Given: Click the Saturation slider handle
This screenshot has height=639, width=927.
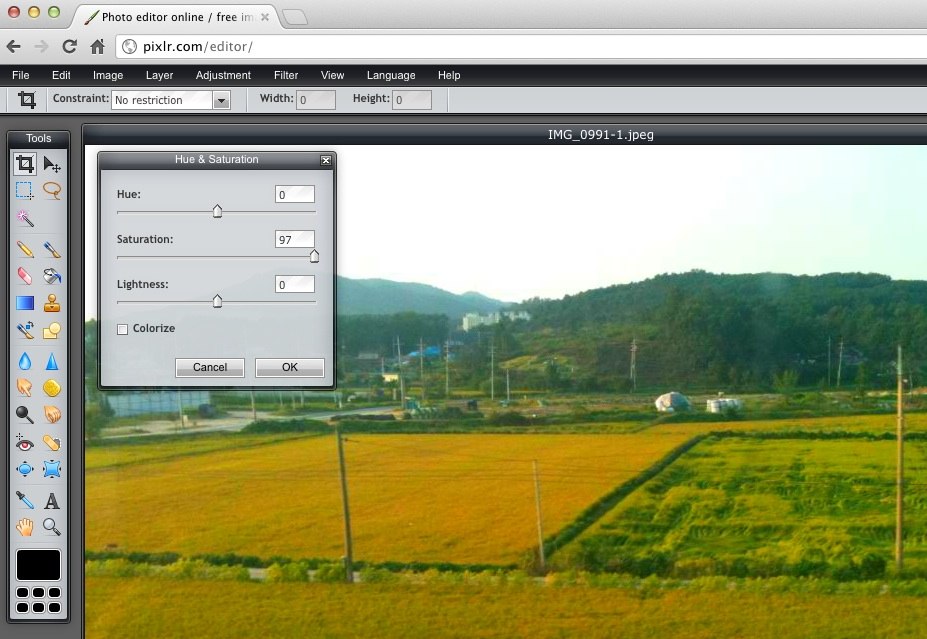Looking at the screenshot, I should click(314, 257).
